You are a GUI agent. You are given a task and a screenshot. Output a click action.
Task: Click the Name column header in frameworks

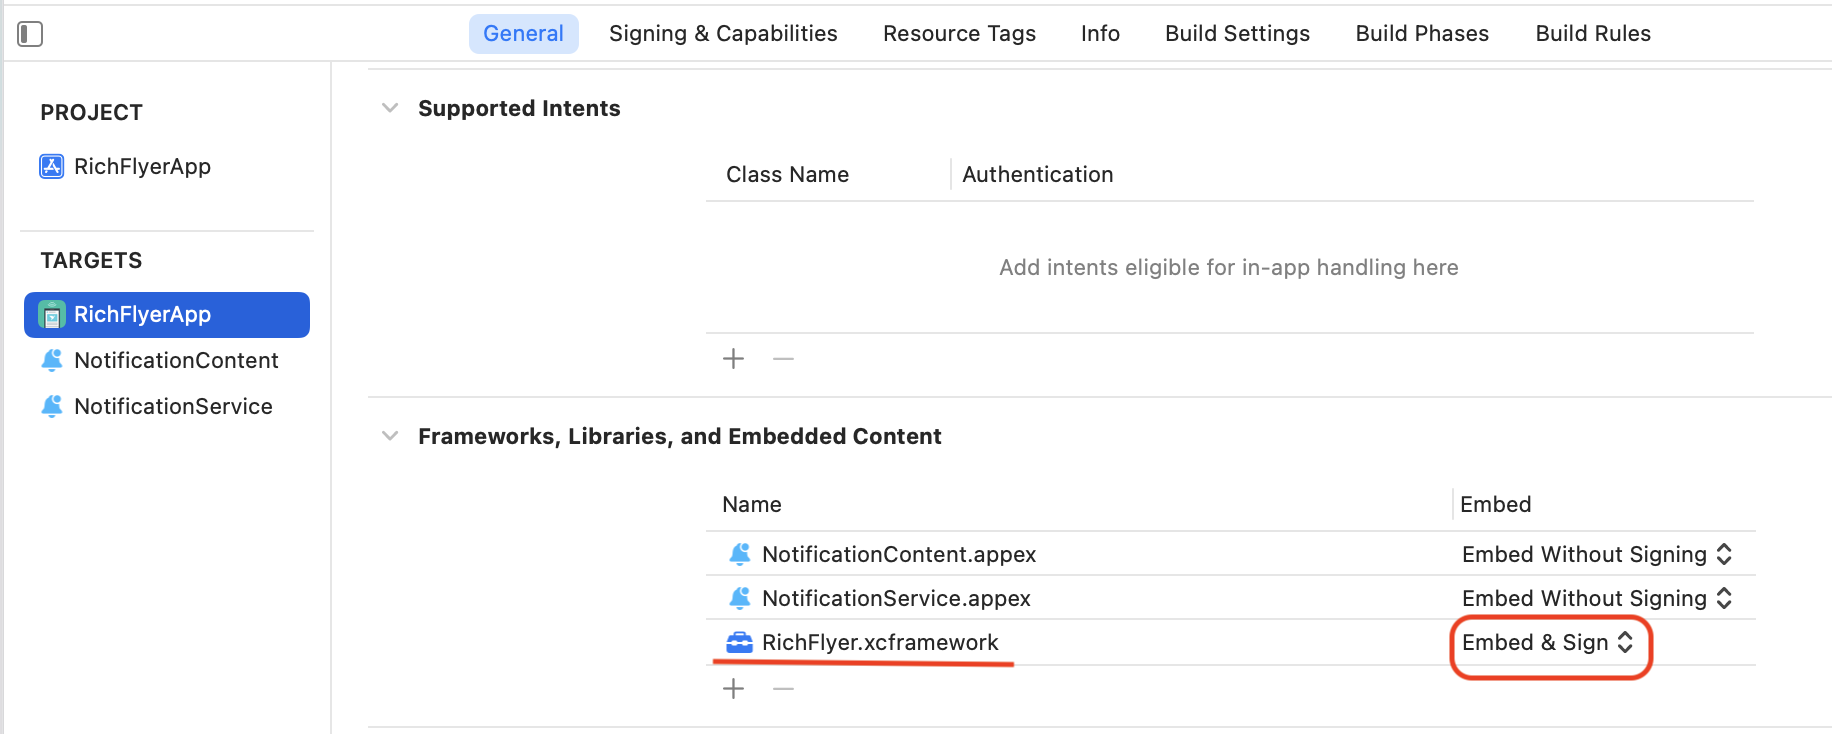(x=752, y=504)
